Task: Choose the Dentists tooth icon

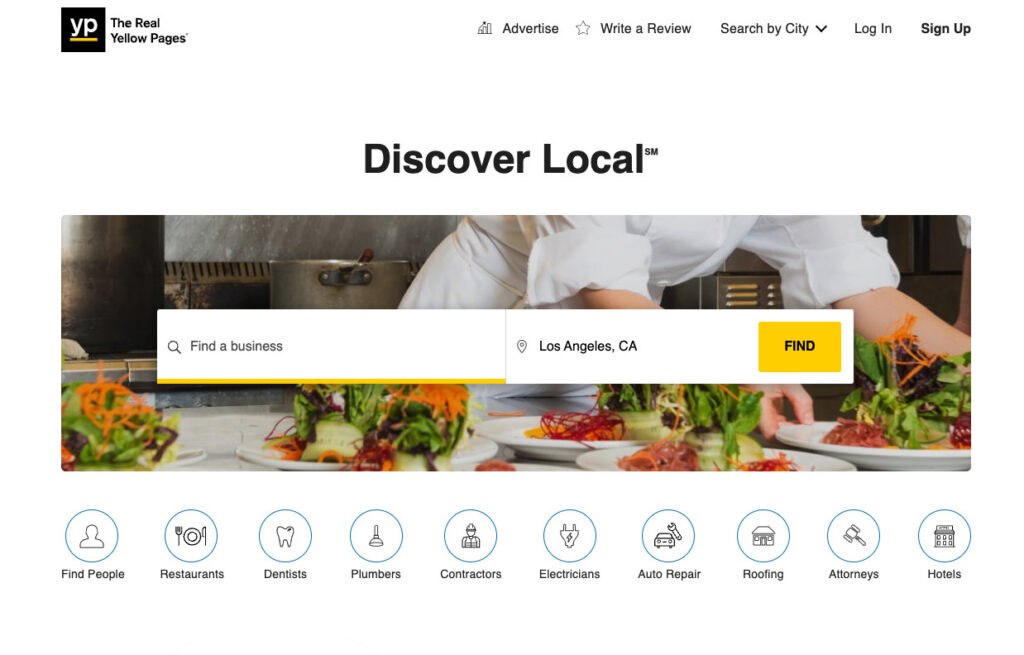Action: click(x=285, y=535)
